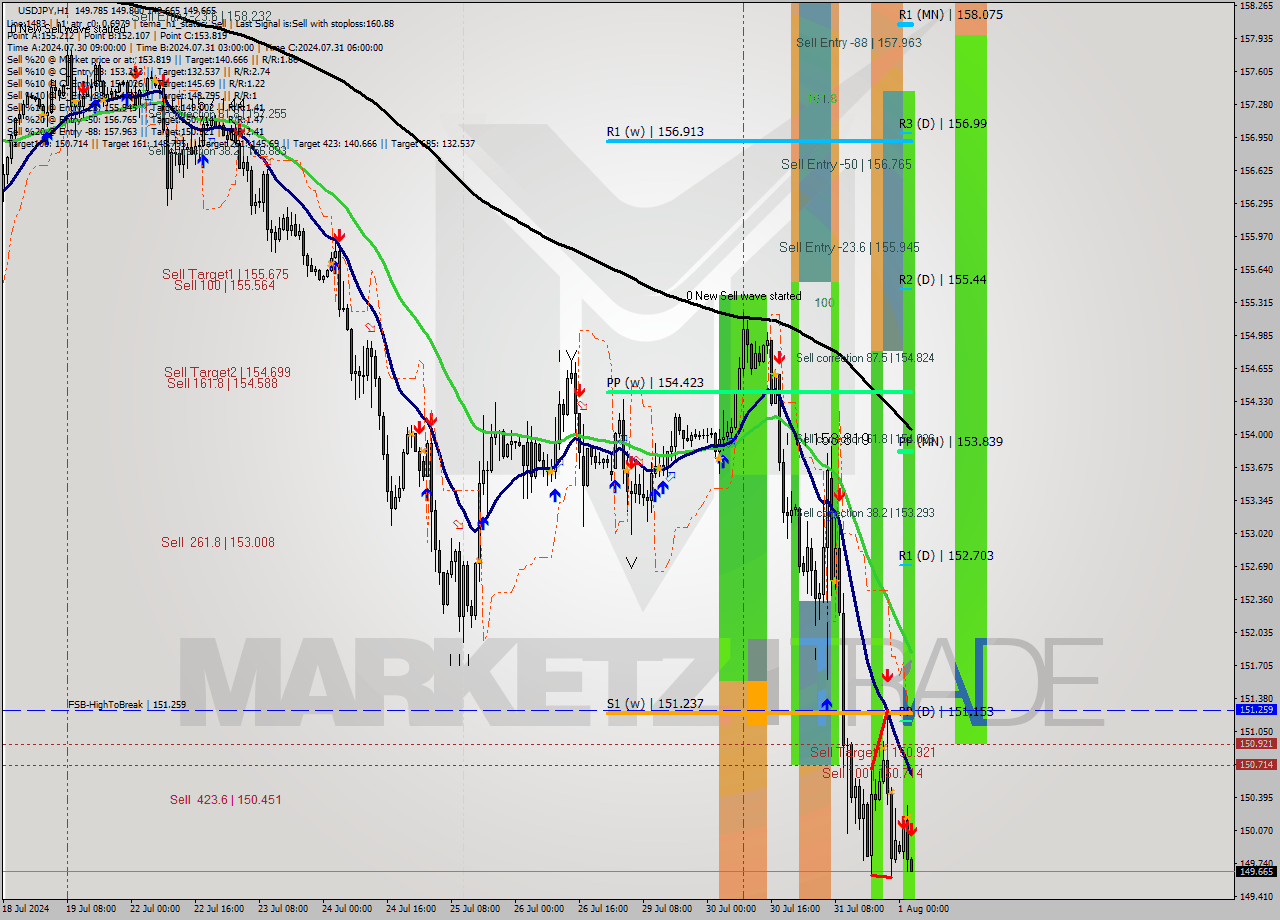Click the blue 151.259 price tag on axis
The height and width of the screenshot is (920, 1280).
[x=1256, y=710]
